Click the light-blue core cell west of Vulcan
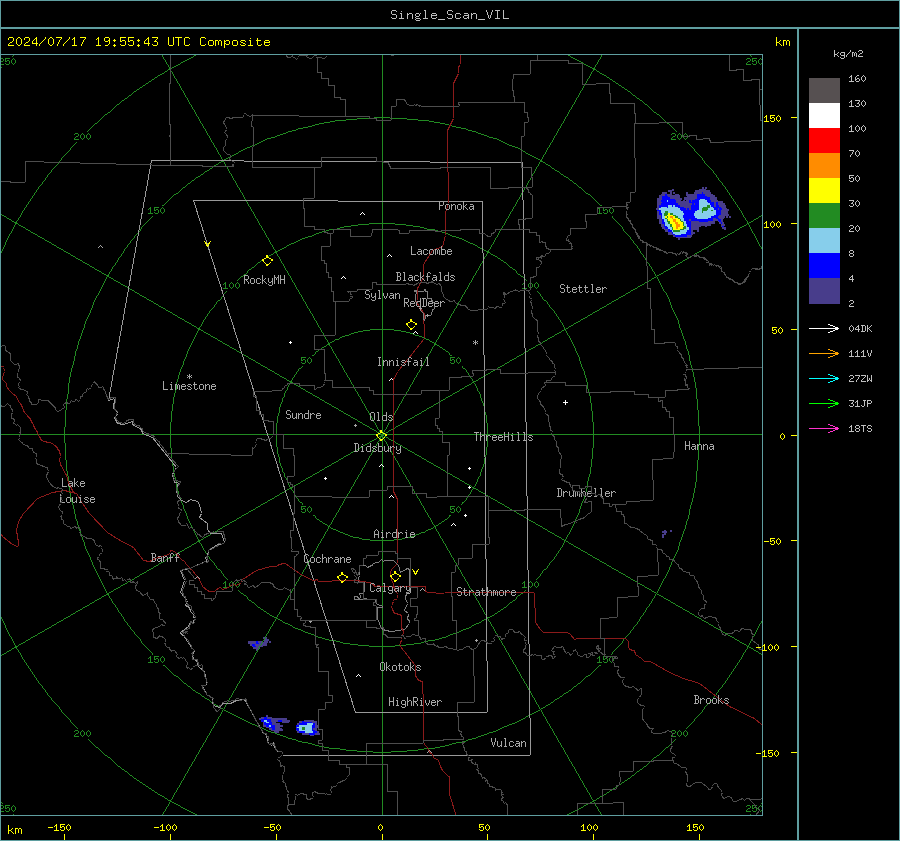This screenshot has width=900, height=841. coord(307,728)
